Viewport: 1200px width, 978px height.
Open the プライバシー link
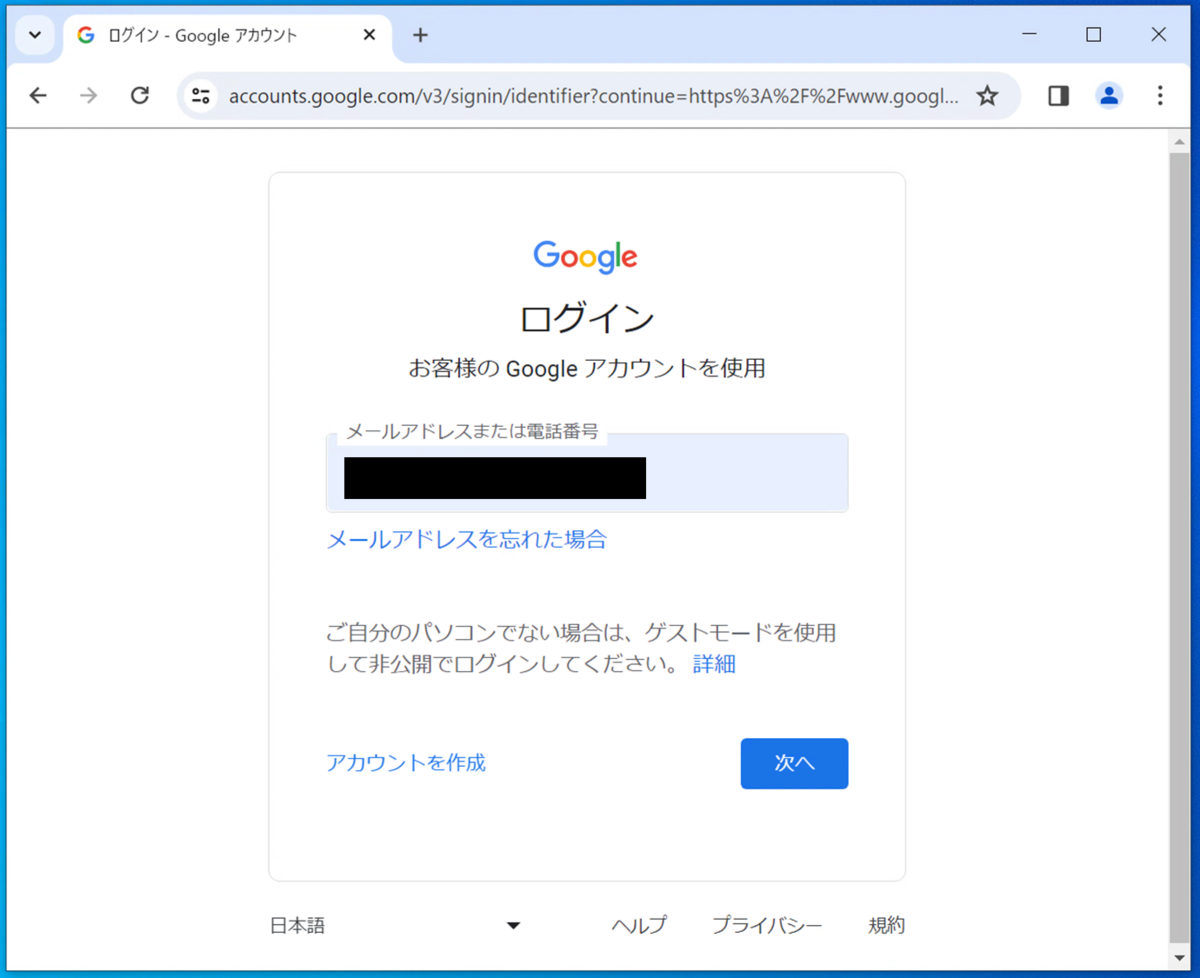tap(767, 926)
